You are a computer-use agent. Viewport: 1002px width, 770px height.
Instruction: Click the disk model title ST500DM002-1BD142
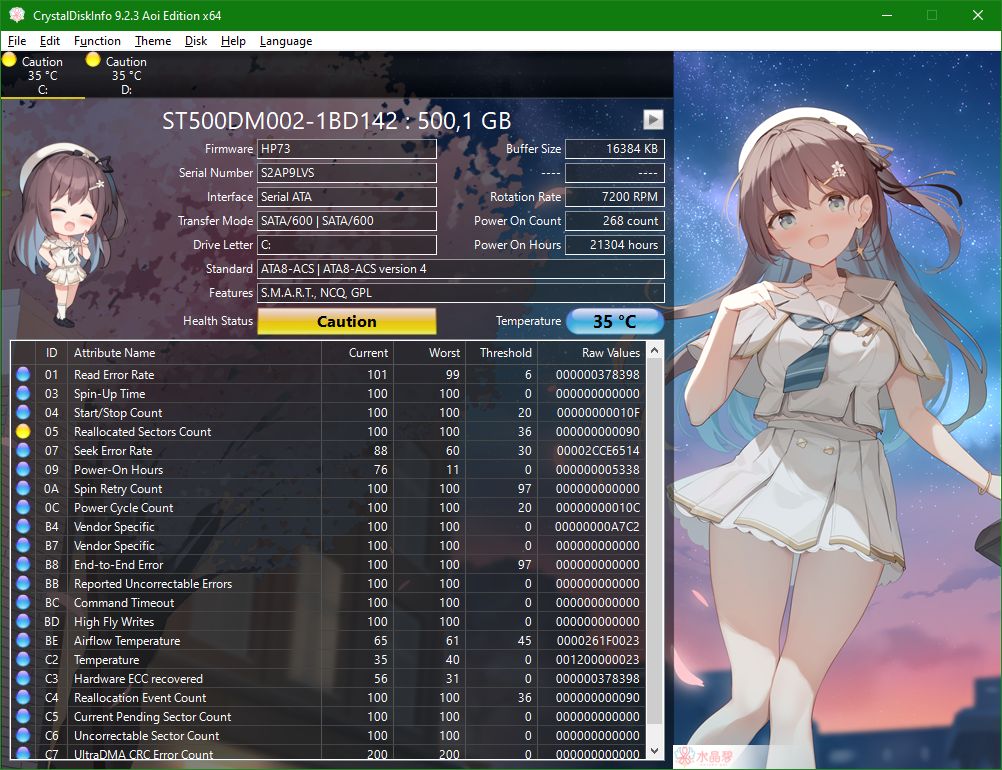tap(279, 121)
